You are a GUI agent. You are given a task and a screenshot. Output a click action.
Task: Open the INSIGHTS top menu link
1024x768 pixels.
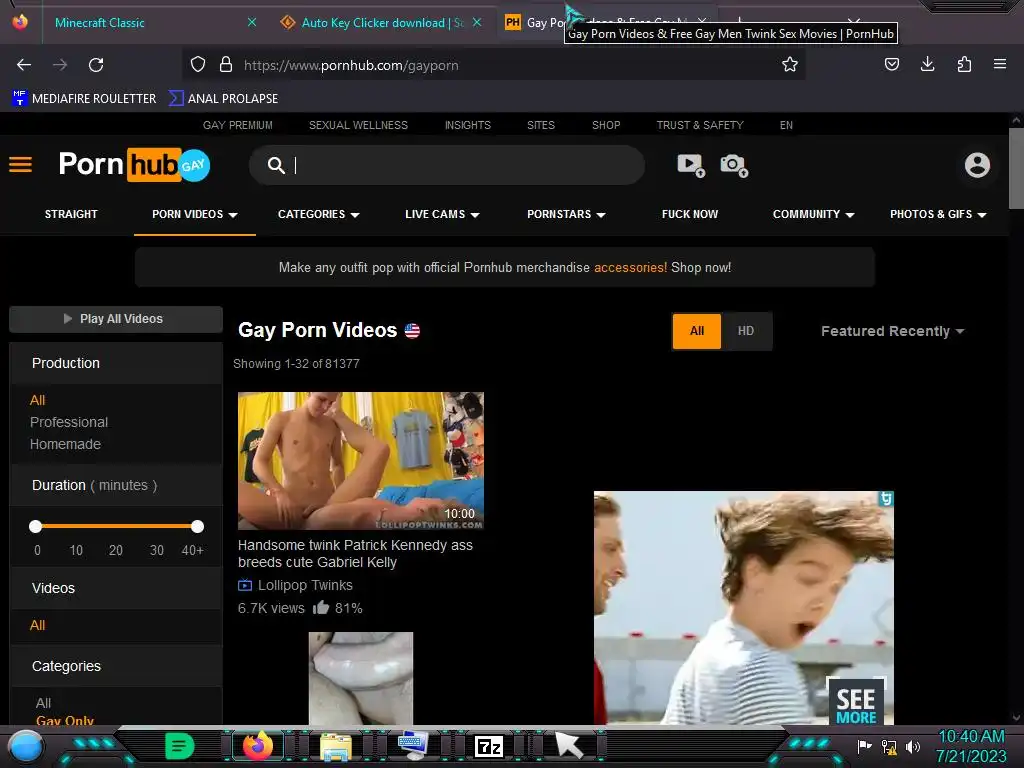tap(468, 125)
